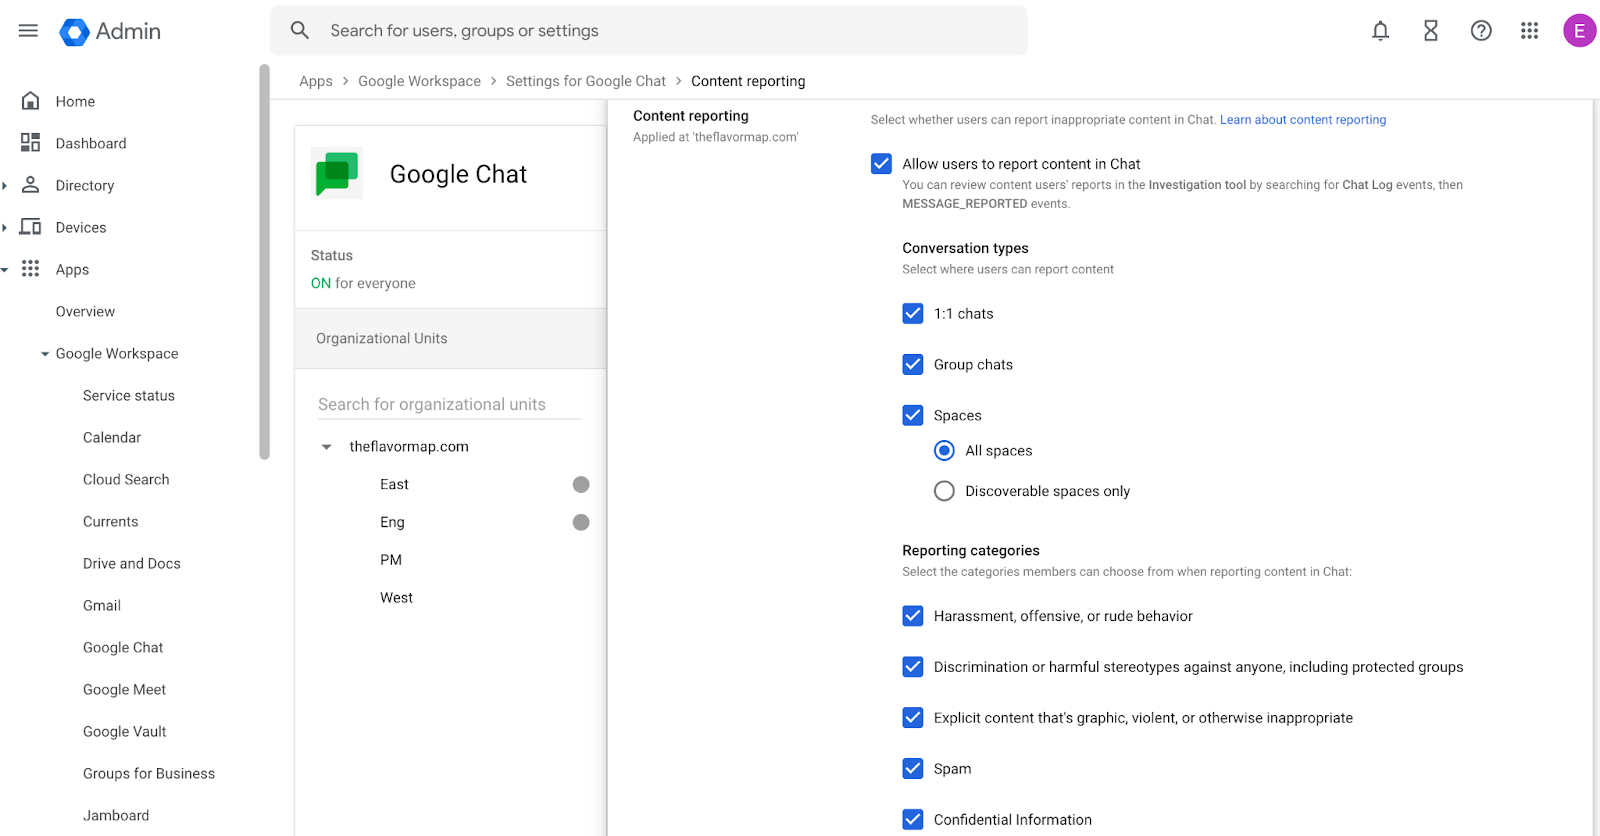This screenshot has width=1600, height=836.
Task: Open Drive and Docs in the sidebar
Action: tap(132, 564)
